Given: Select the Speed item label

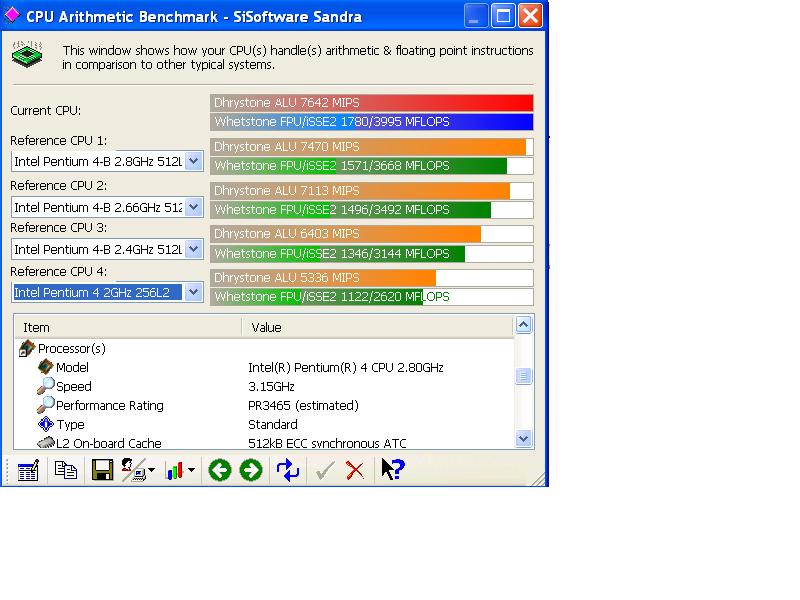Looking at the screenshot, I should pyautogui.click(x=74, y=386).
